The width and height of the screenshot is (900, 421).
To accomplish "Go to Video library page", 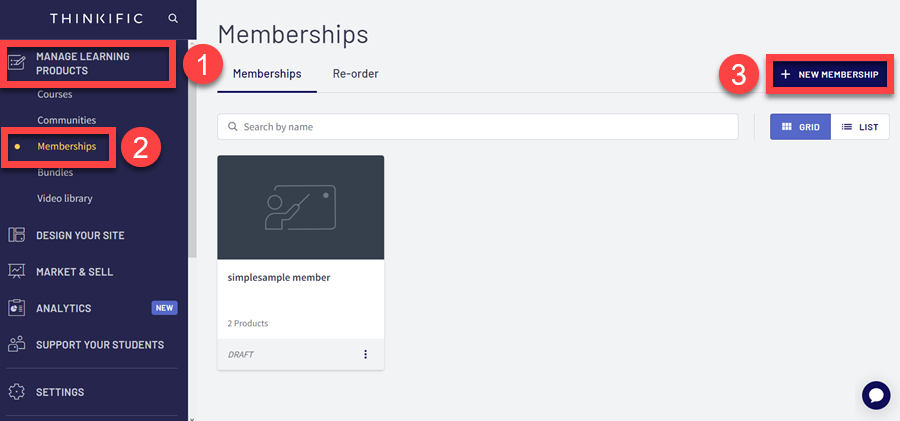I will pos(64,198).
